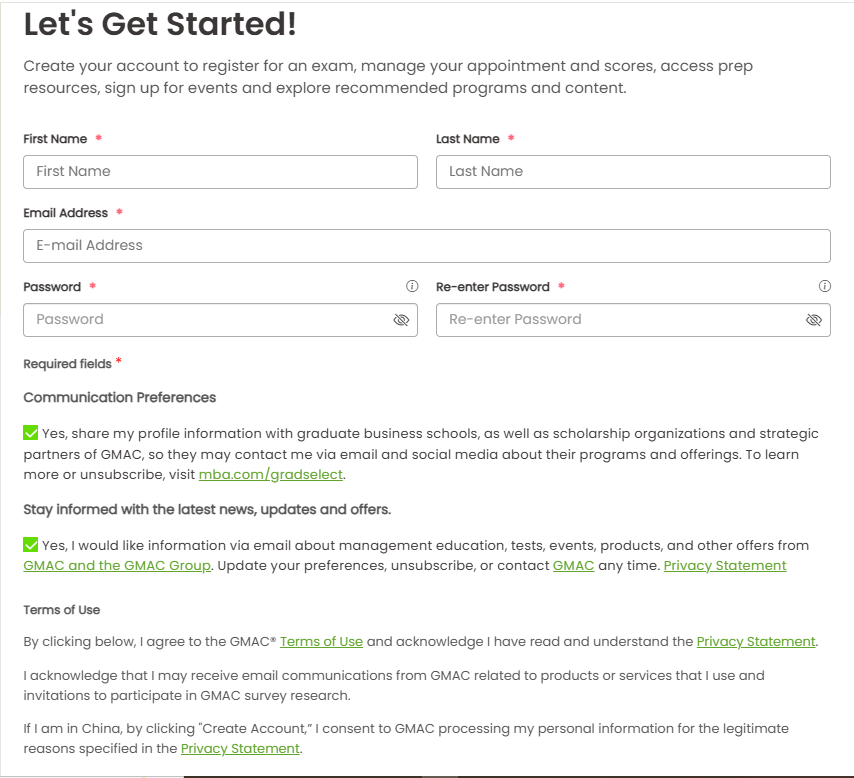Click the Password info icon
This screenshot has height=778, width=854.
coord(412,286)
